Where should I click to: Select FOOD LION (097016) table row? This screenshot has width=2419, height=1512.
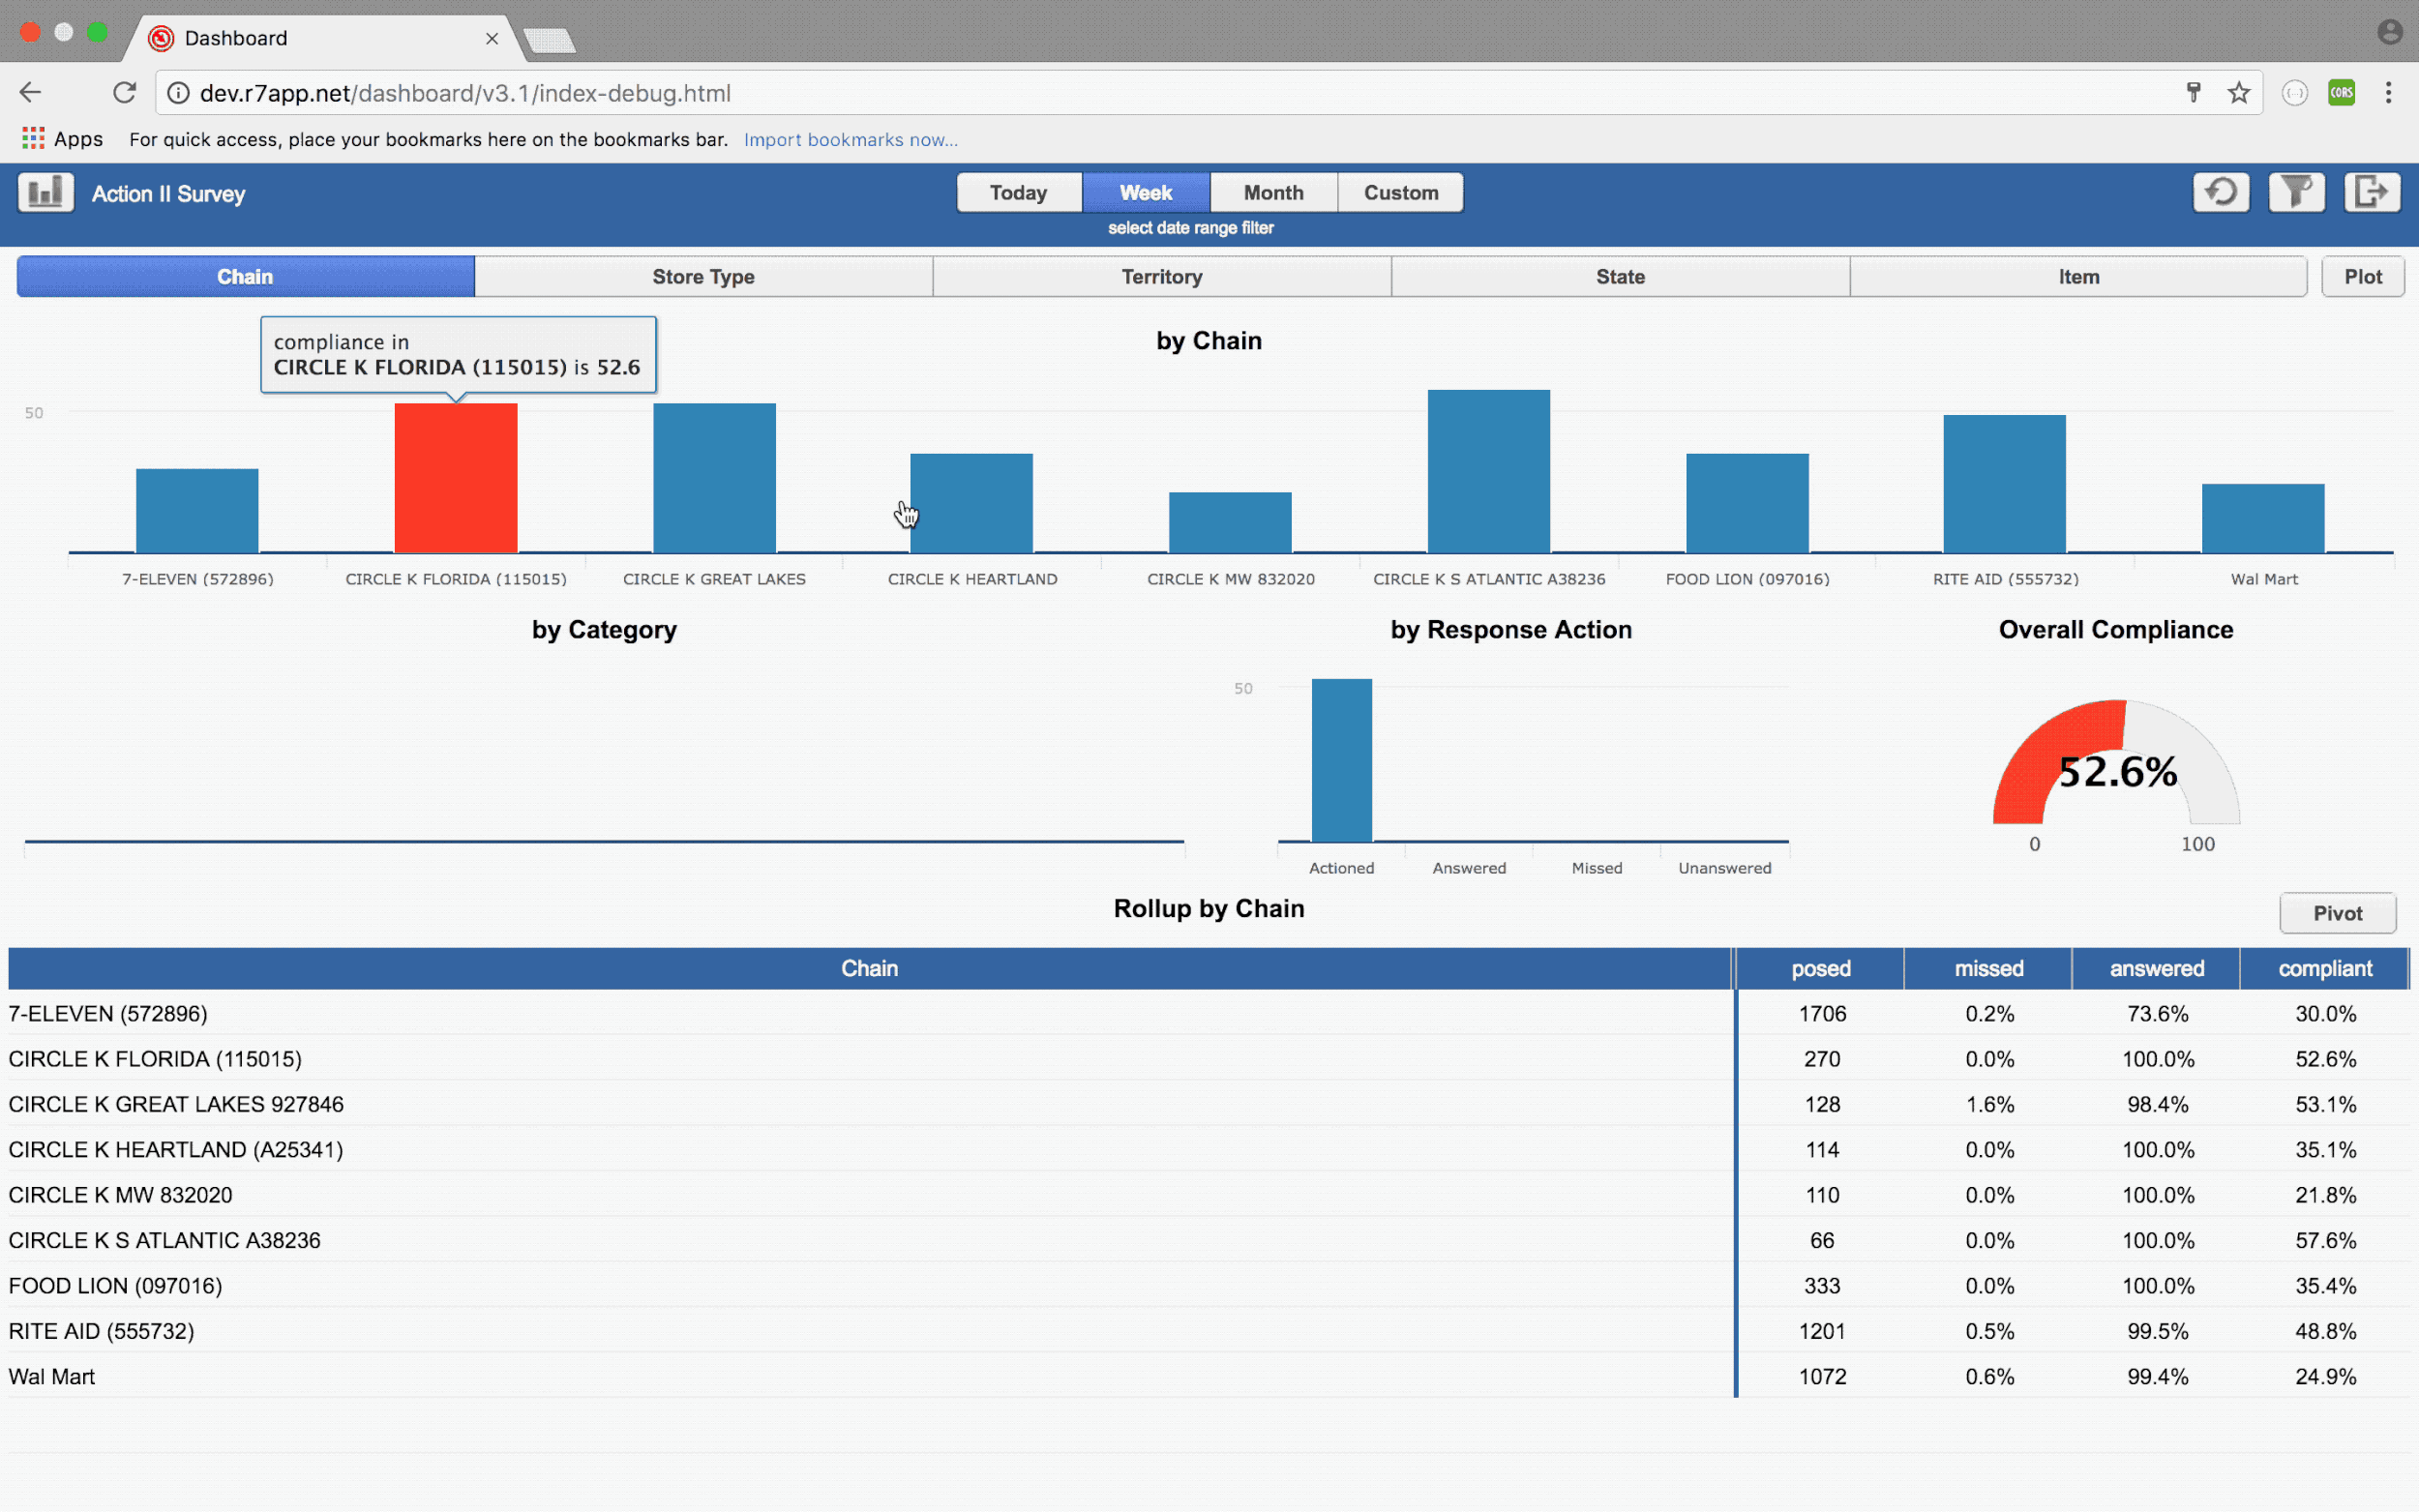coord(1208,1285)
